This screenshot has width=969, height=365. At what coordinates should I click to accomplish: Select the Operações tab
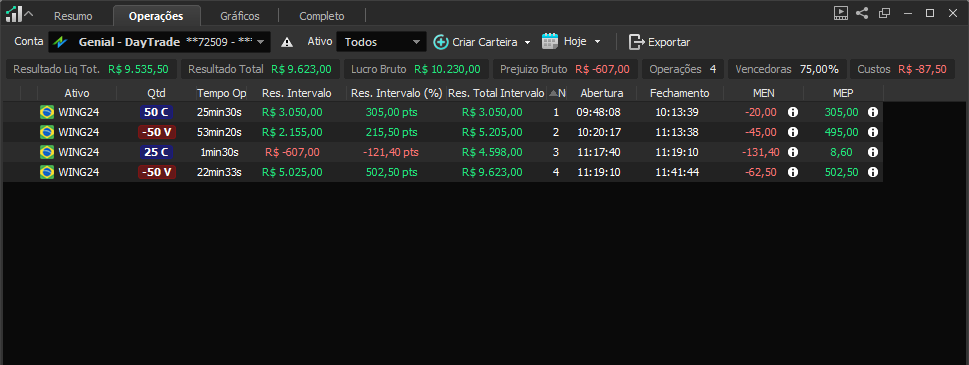point(156,16)
